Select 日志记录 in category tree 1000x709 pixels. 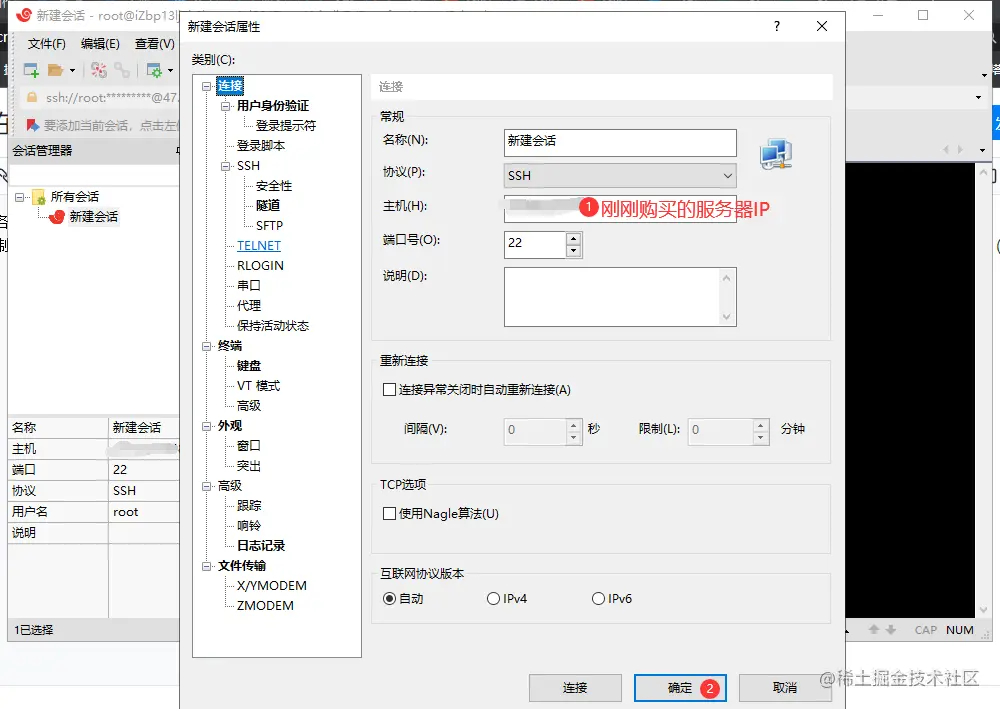[x=261, y=546]
